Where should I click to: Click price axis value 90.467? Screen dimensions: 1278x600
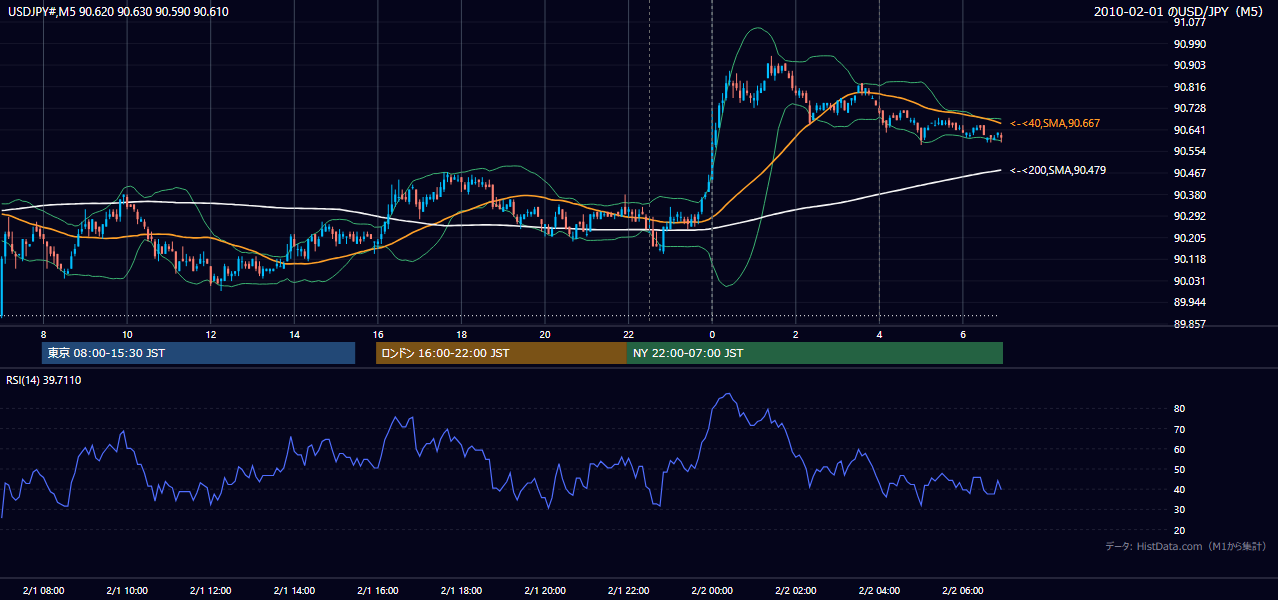pos(1189,173)
